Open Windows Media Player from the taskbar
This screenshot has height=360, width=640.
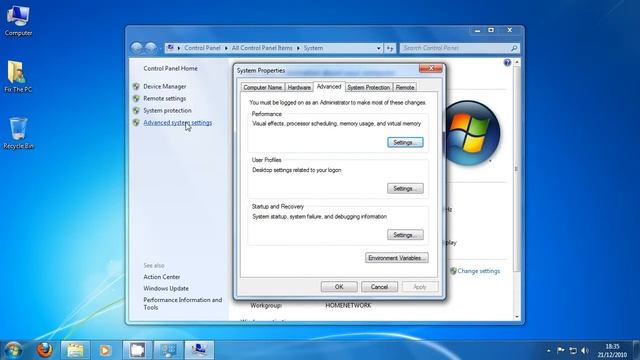click(x=105, y=350)
